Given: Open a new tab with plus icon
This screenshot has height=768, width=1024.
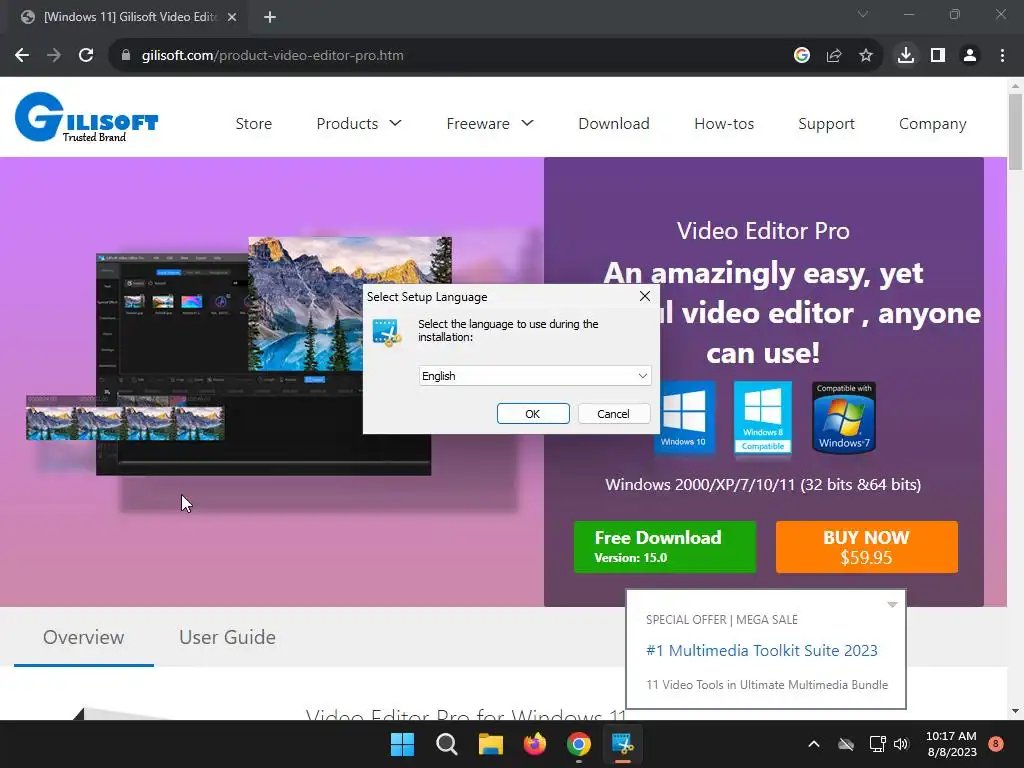Looking at the screenshot, I should point(270,17).
